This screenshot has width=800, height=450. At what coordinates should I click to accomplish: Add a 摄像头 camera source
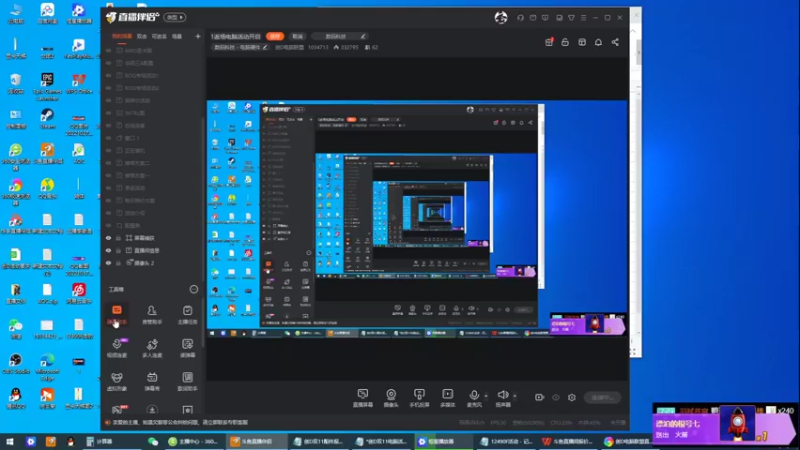click(x=391, y=397)
